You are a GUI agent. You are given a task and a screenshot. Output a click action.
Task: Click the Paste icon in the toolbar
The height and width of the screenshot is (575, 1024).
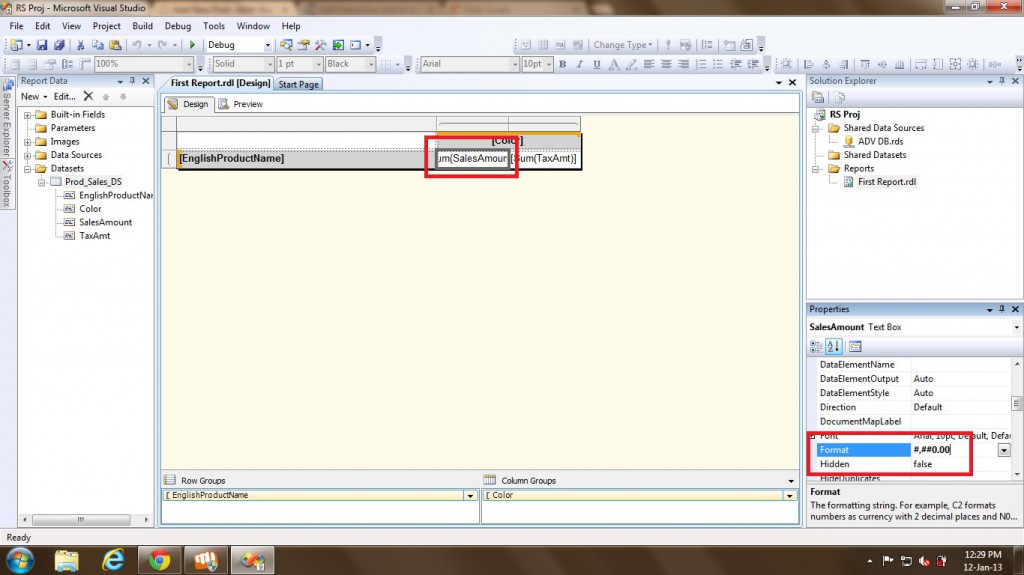tap(113, 45)
